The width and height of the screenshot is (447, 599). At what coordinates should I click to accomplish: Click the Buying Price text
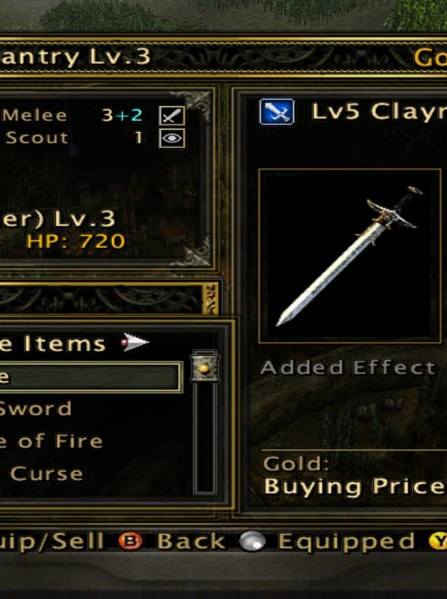355,487
